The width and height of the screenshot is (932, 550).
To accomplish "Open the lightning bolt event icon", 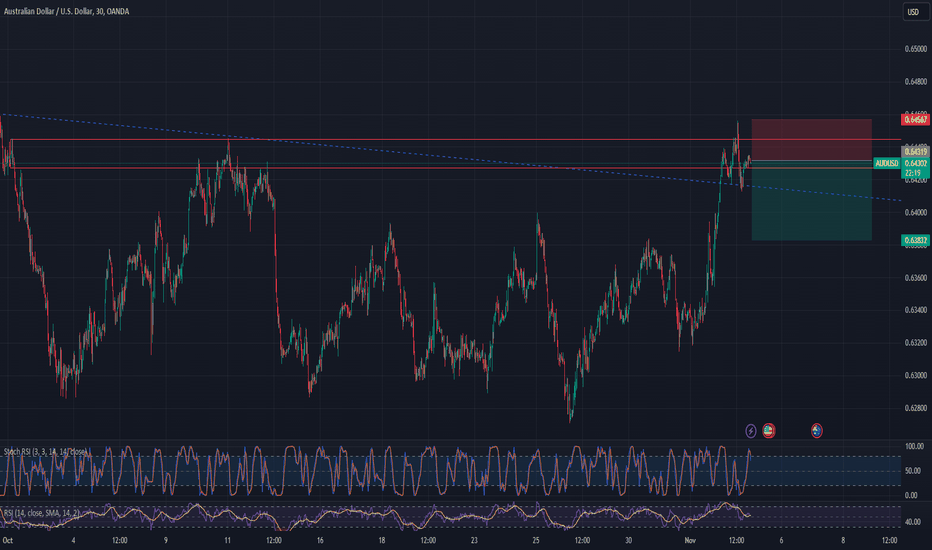I will point(751,430).
